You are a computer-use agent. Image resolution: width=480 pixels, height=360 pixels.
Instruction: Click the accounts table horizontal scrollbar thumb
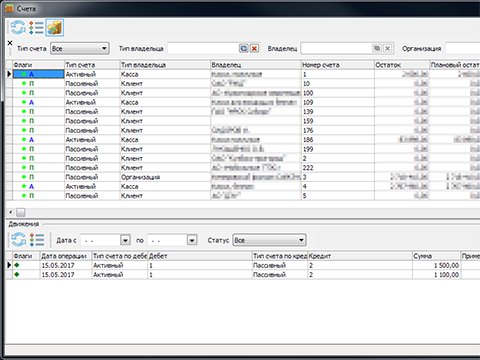(x=21, y=212)
